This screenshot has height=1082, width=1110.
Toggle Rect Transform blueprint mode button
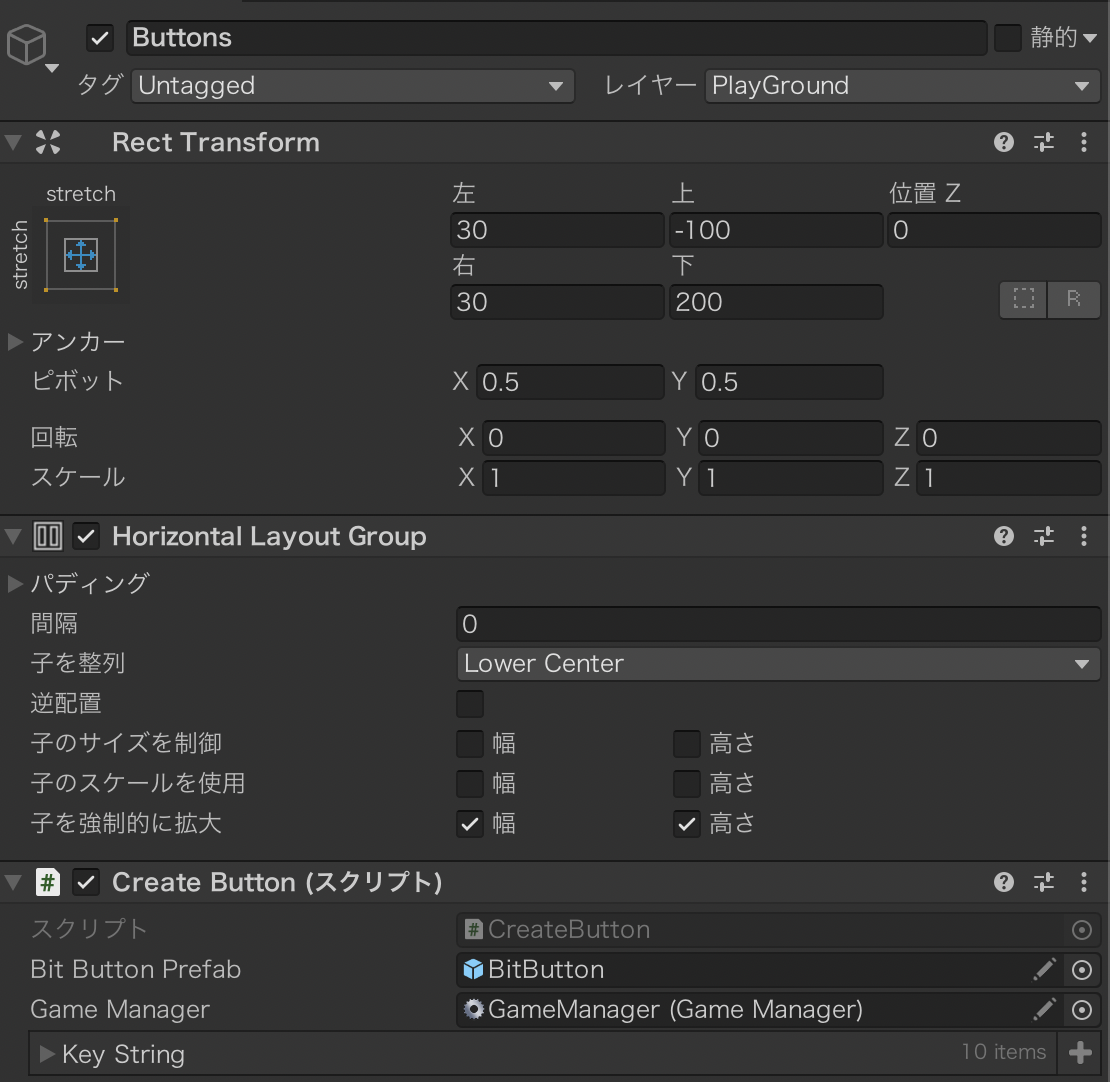coord(1023,299)
